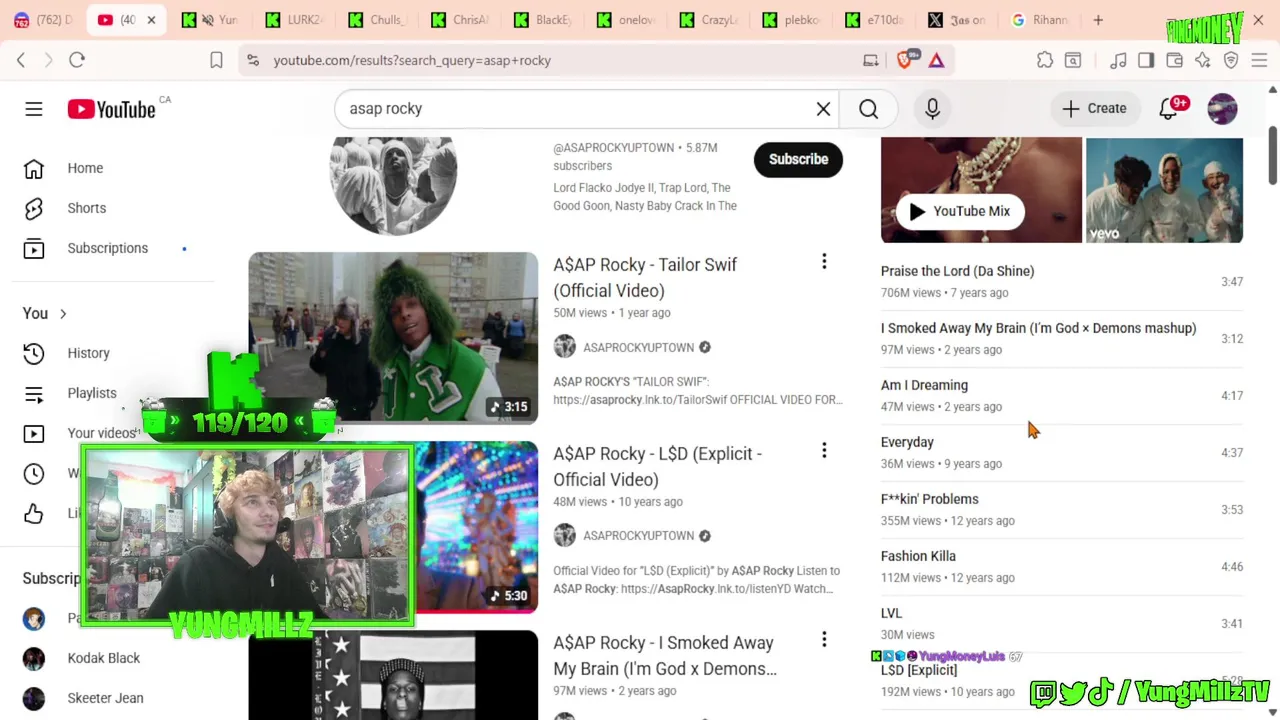Click the page vertical scrollbar
1280x720 pixels.
(1272, 156)
